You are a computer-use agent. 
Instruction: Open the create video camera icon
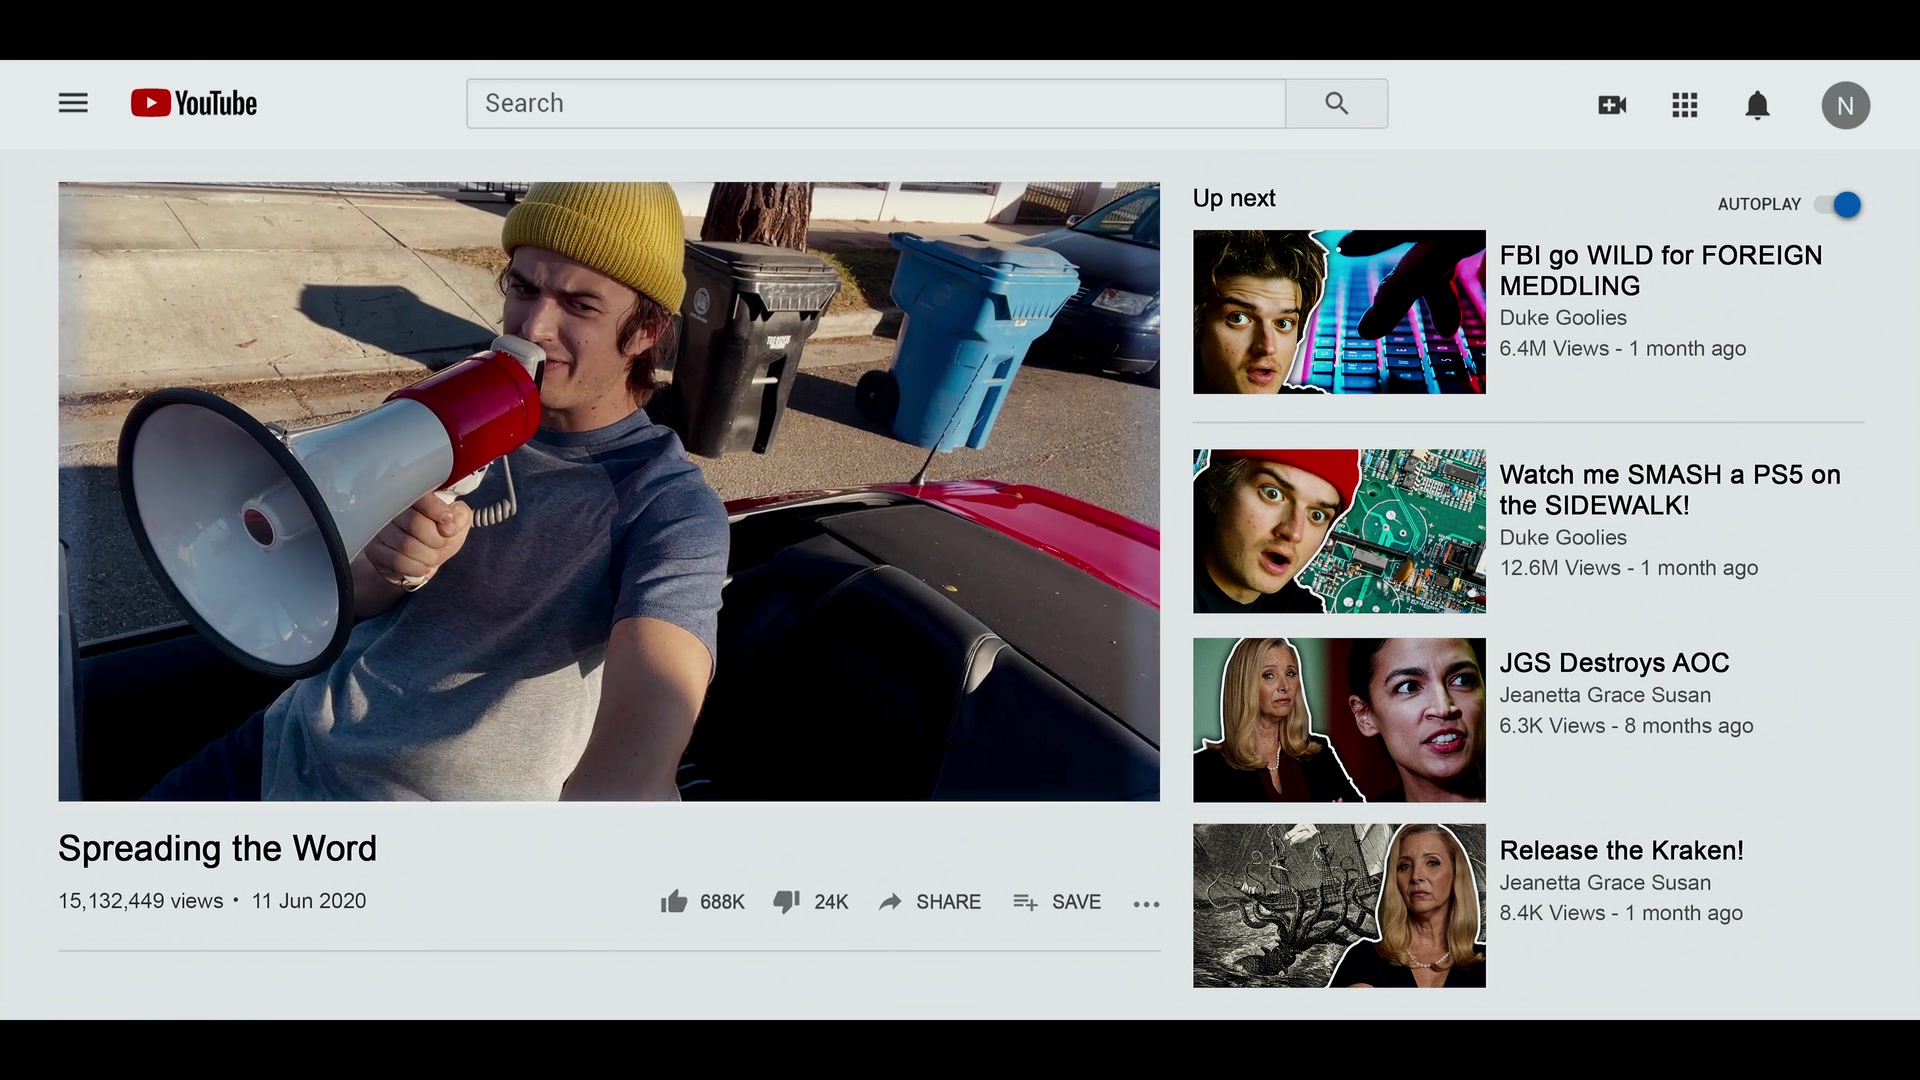[x=1612, y=105]
